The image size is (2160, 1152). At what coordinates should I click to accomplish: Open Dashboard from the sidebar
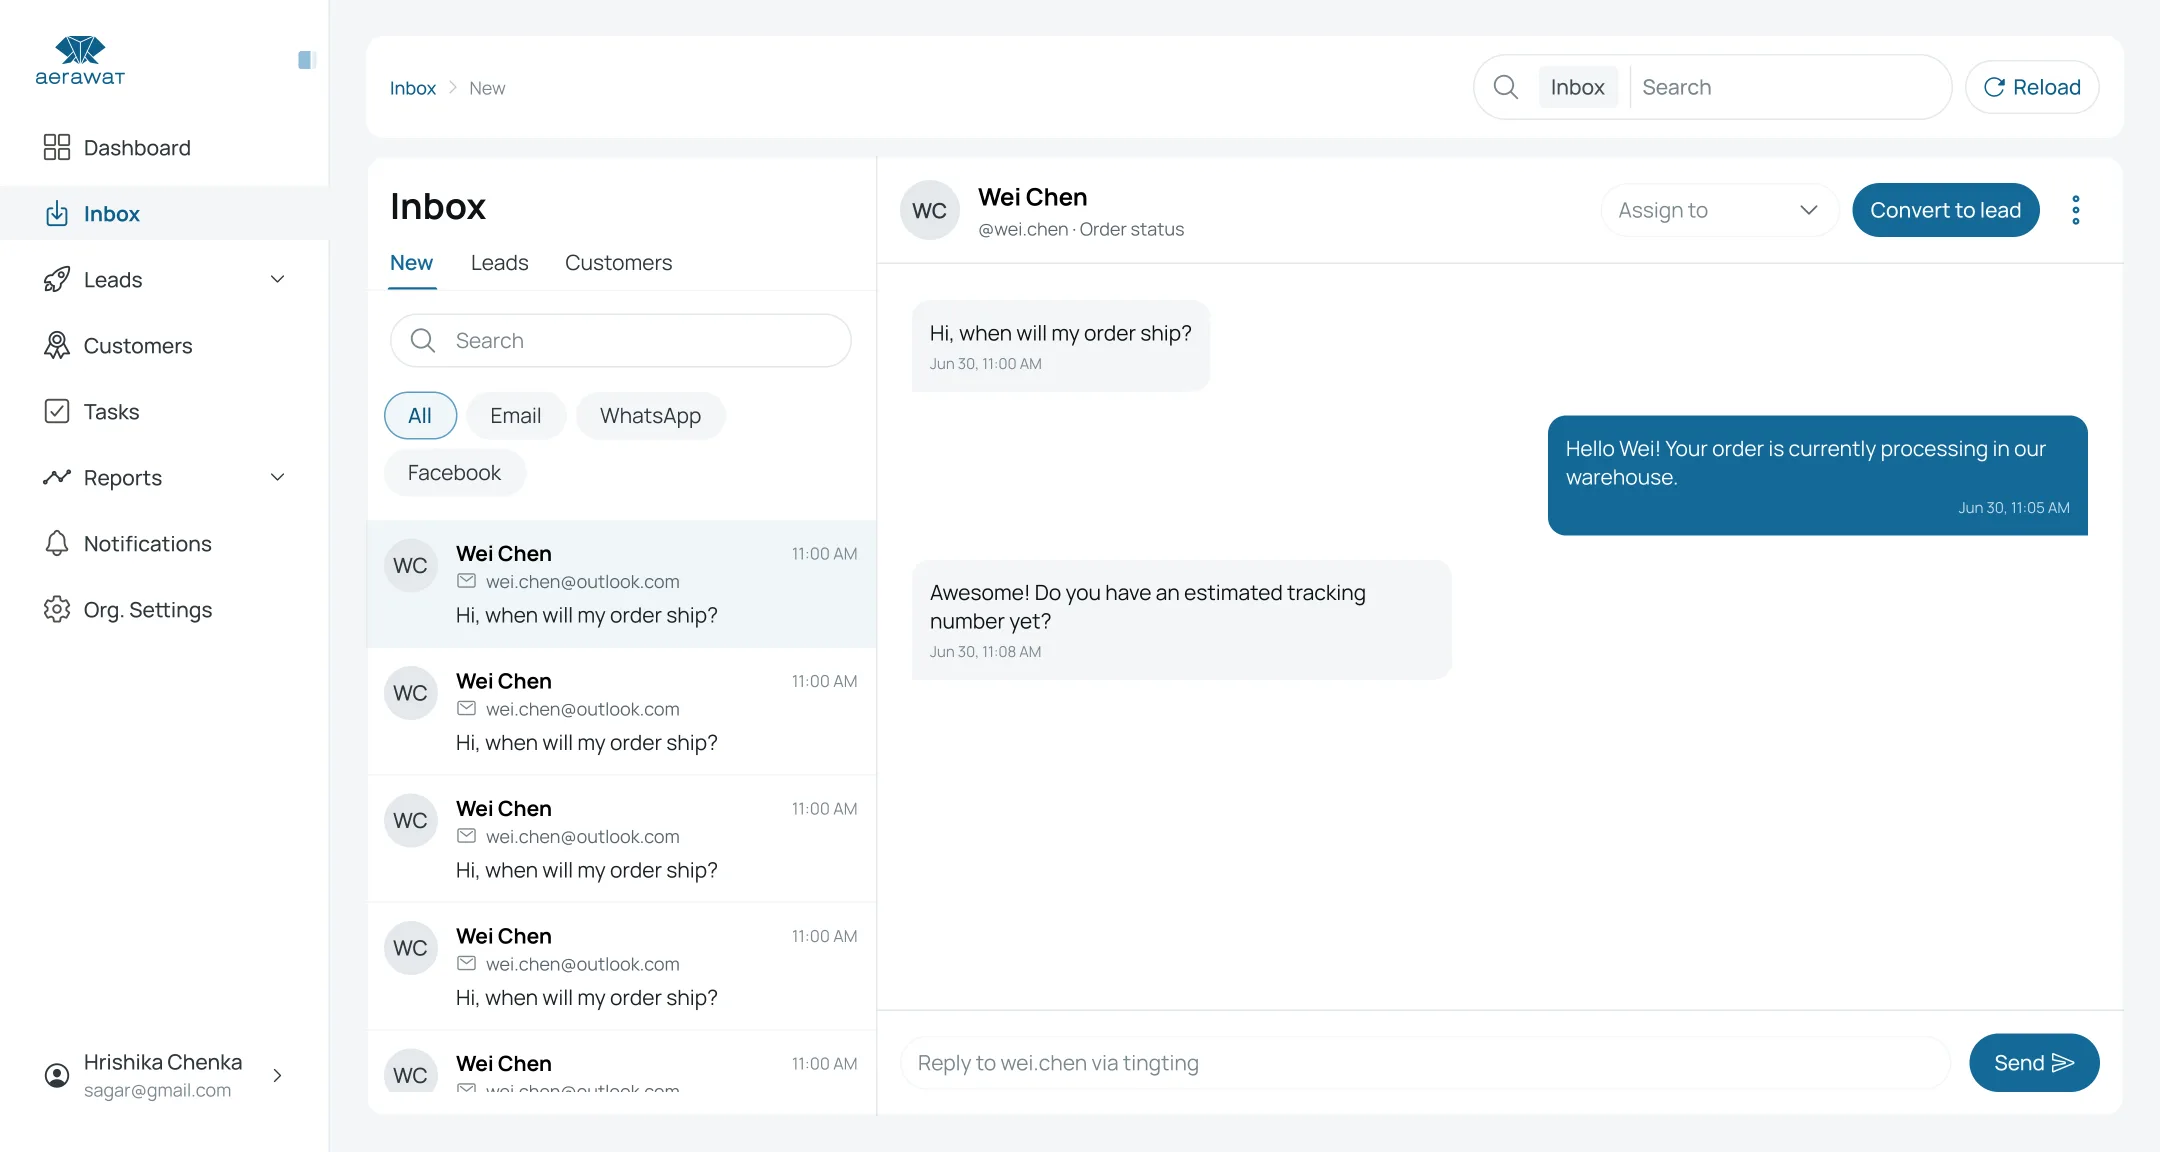point(165,147)
